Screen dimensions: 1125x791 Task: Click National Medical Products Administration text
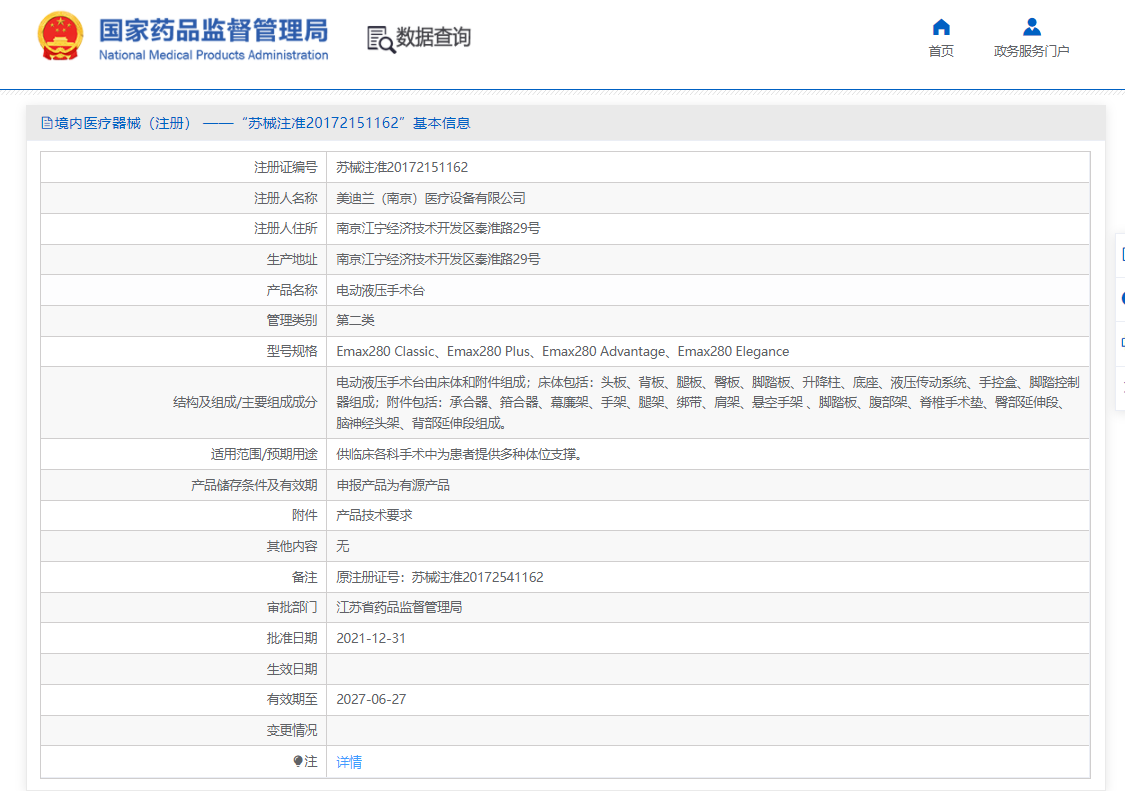[x=213, y=55]
